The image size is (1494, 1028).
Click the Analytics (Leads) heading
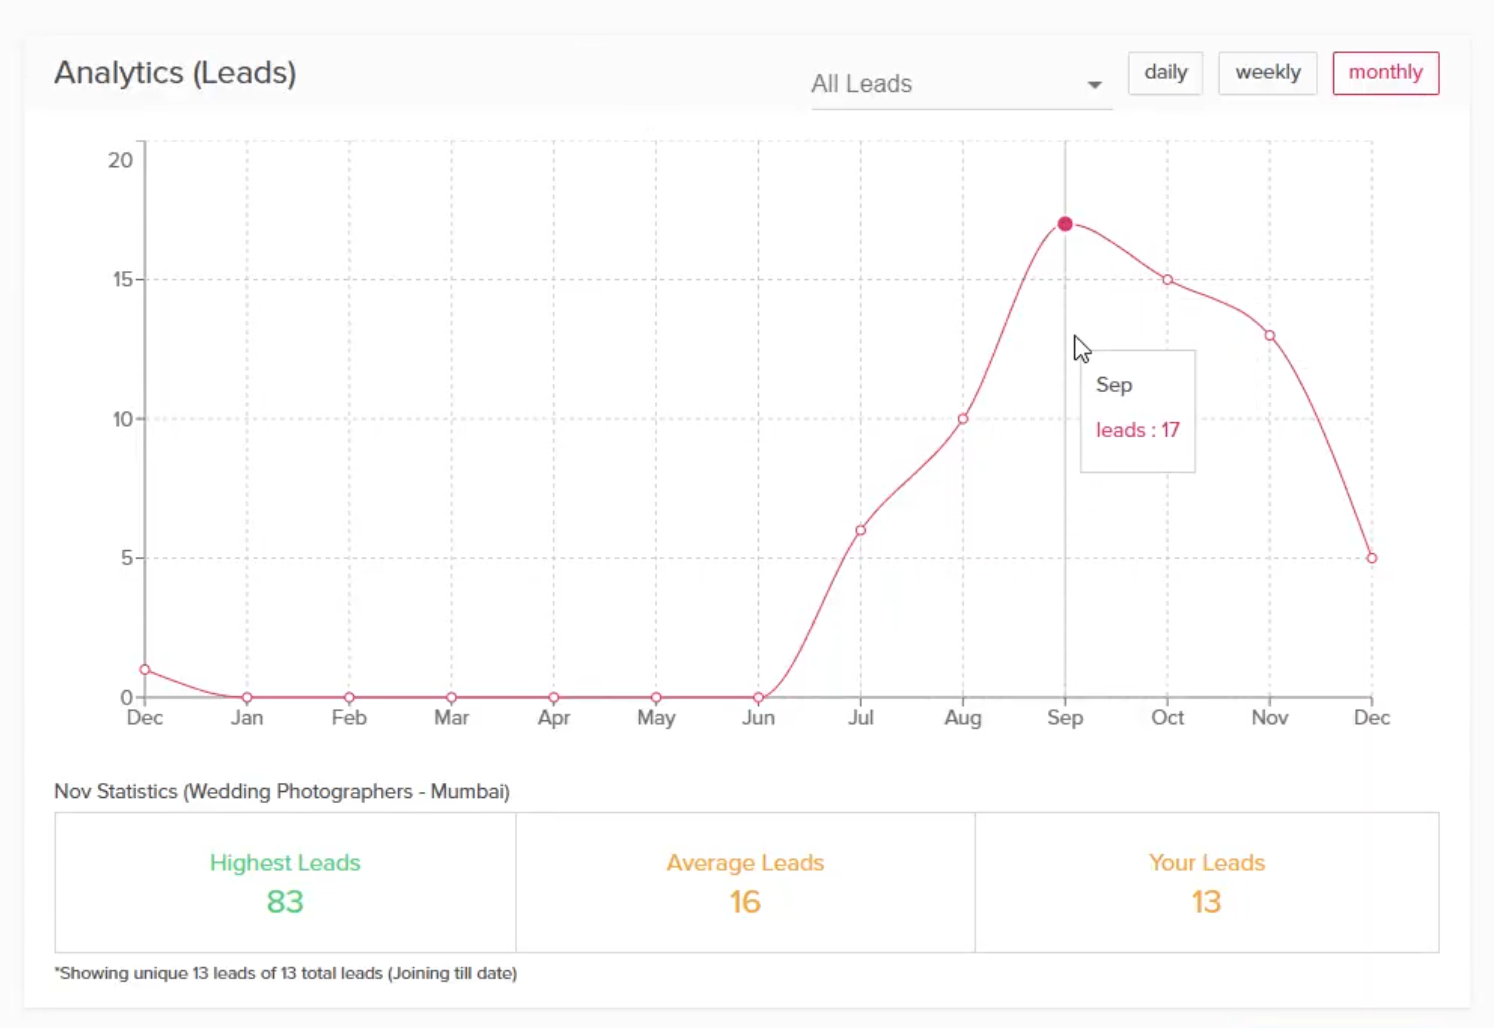tap(175, 73)
